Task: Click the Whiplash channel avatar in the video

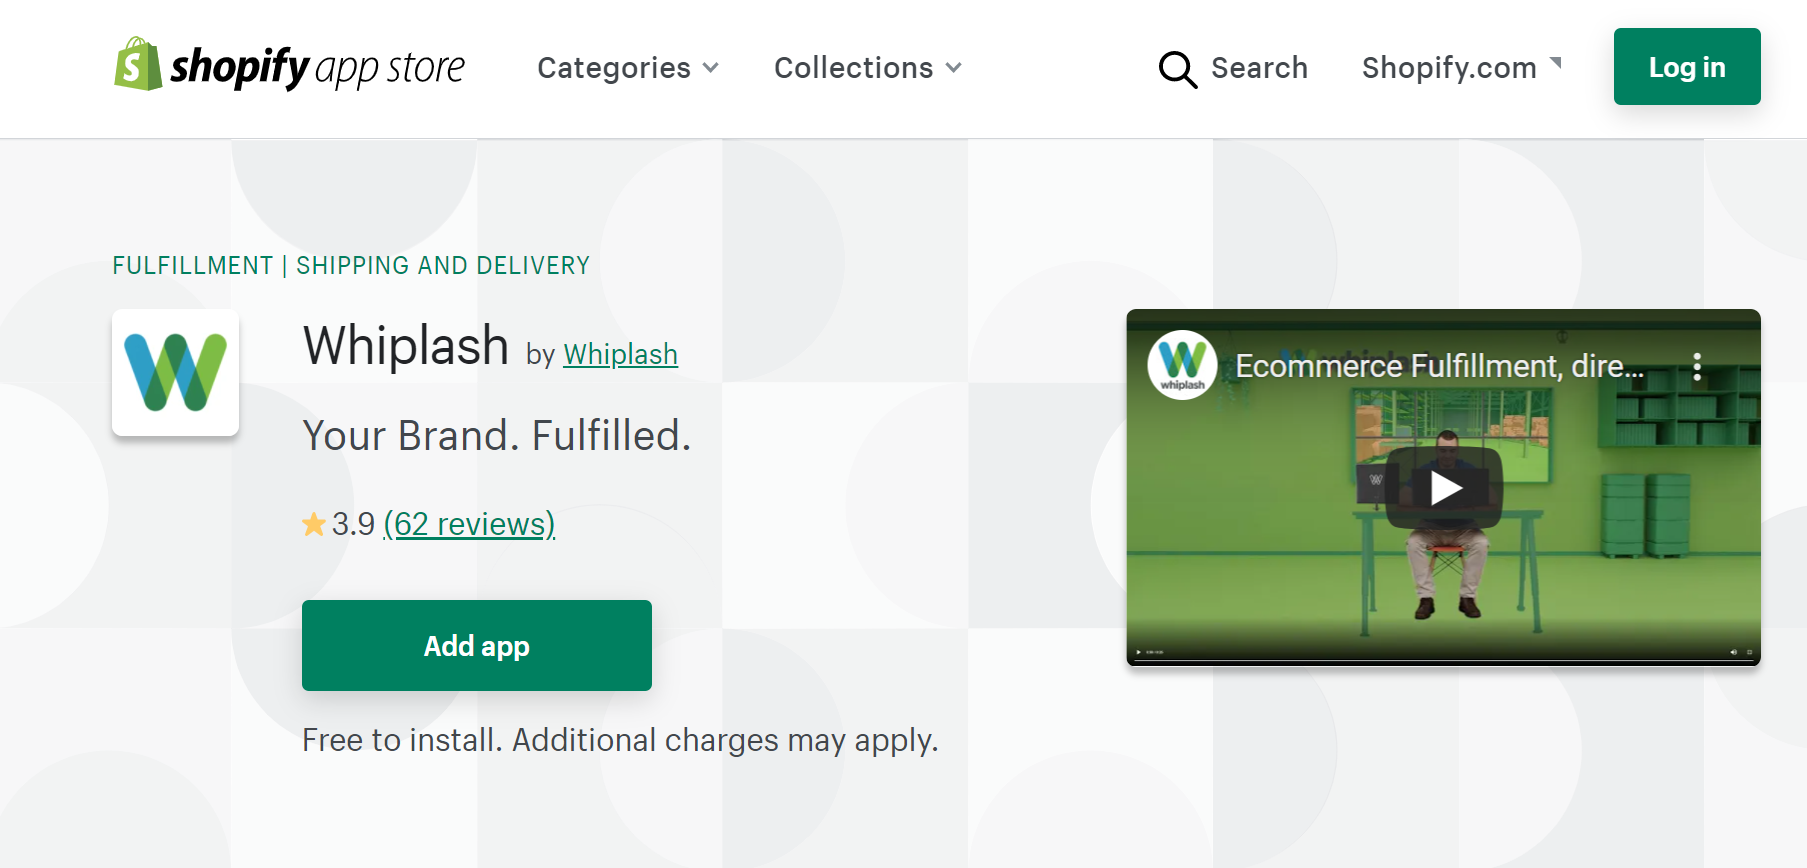Action: (x=1182, y=365)
